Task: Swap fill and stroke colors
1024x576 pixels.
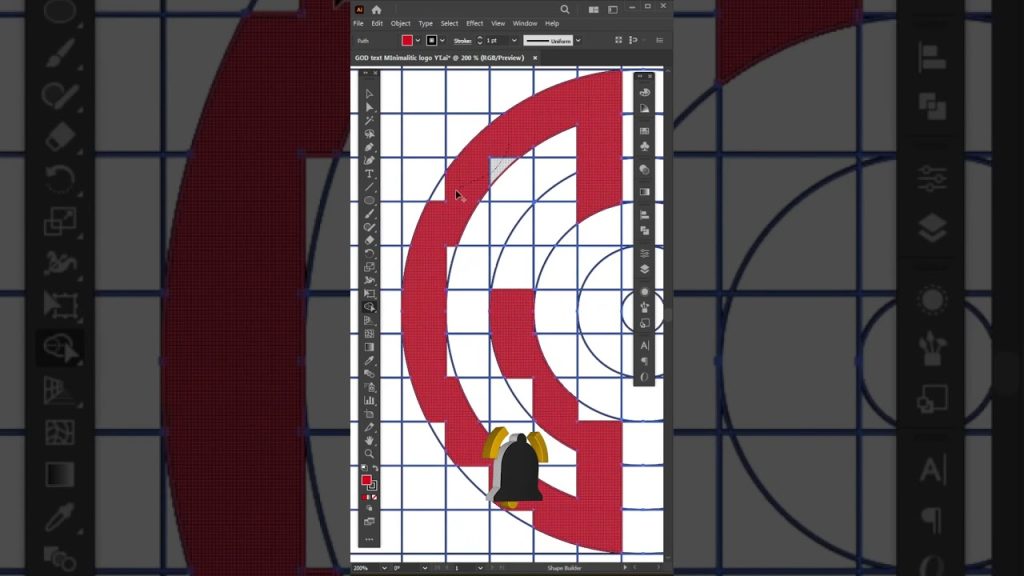Action: click(375, 469)
